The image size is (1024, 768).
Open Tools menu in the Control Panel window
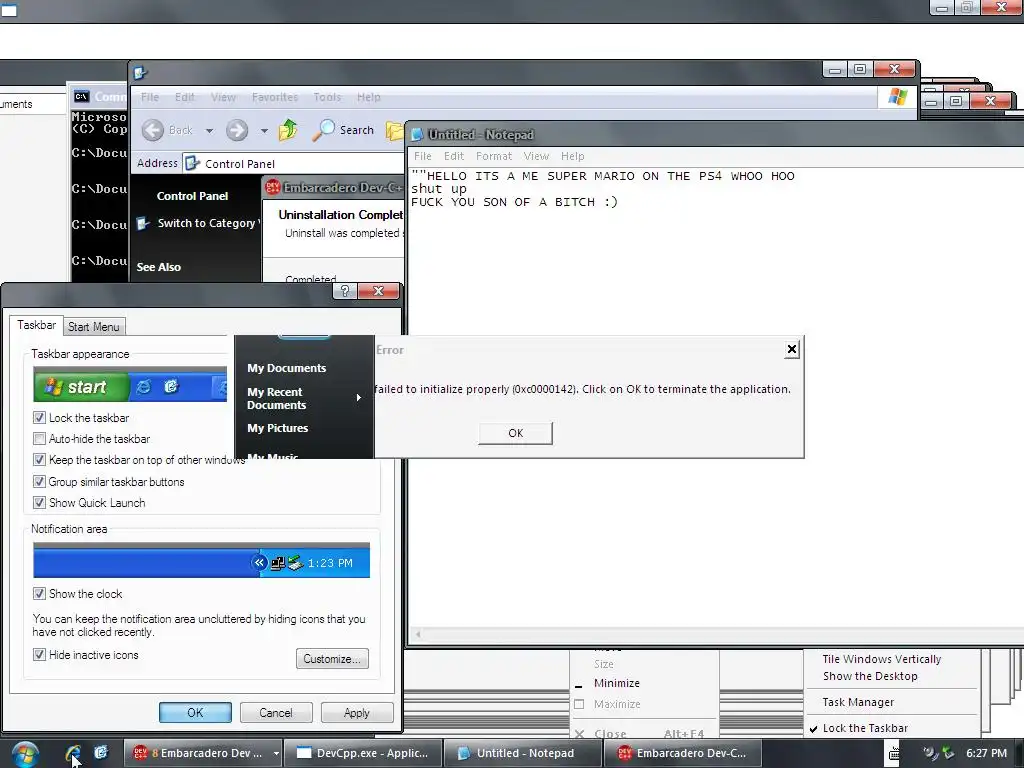click(x=327, y=97)
